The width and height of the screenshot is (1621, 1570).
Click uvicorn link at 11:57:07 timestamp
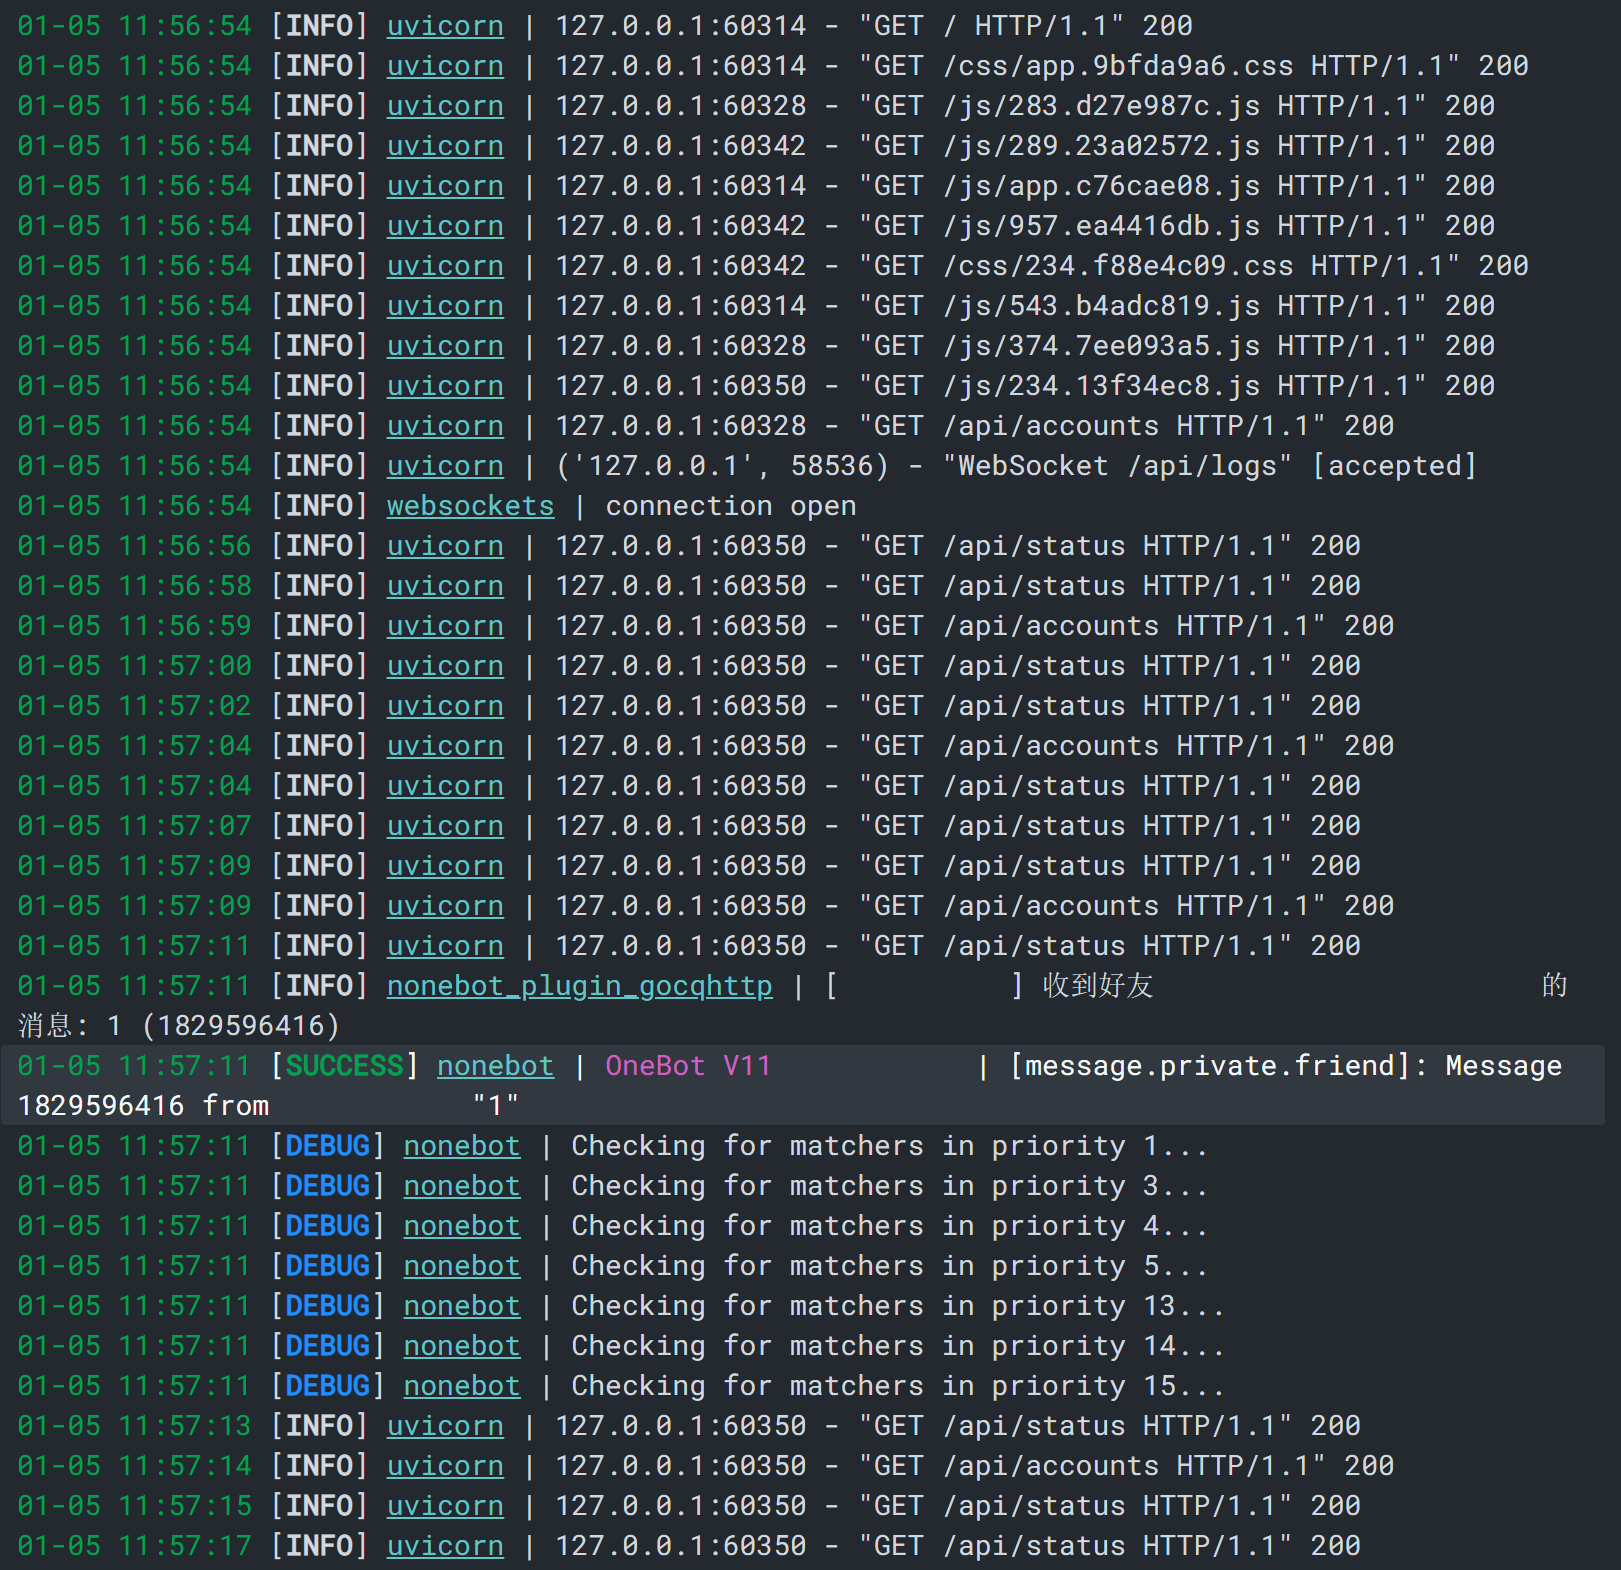point(445,826)
